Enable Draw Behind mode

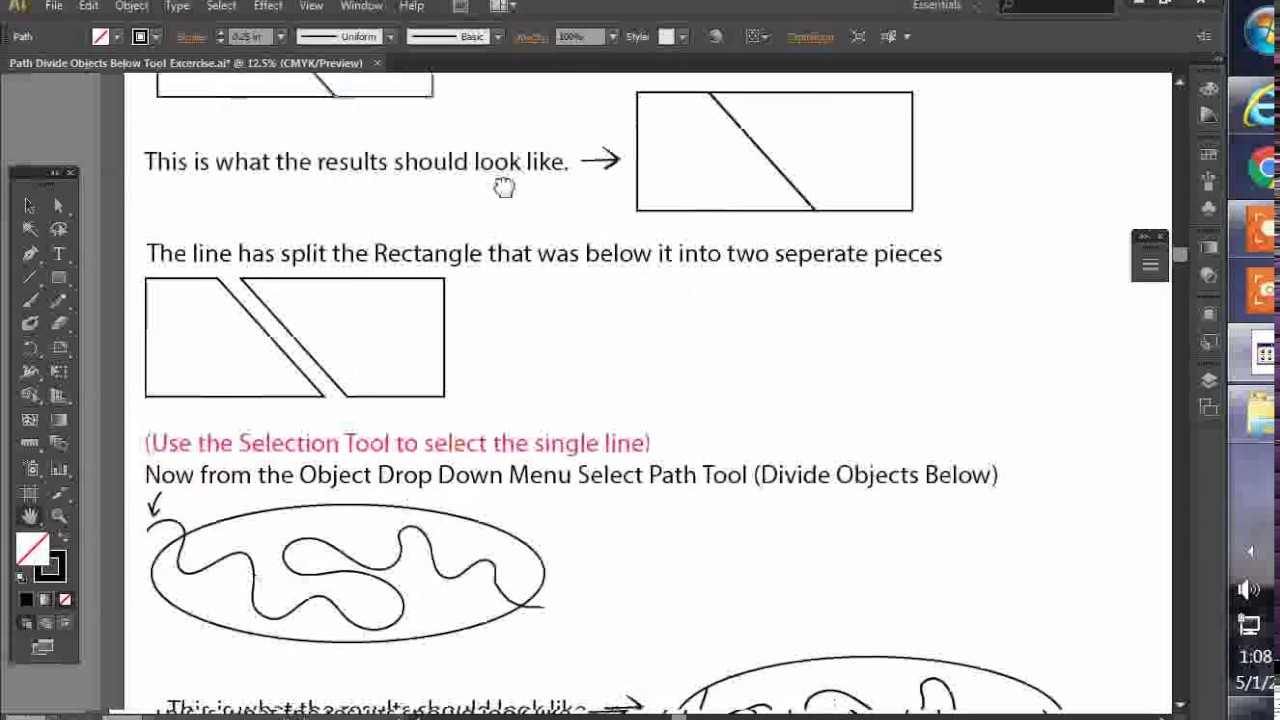pyautogui.click(x=45, y=623)
